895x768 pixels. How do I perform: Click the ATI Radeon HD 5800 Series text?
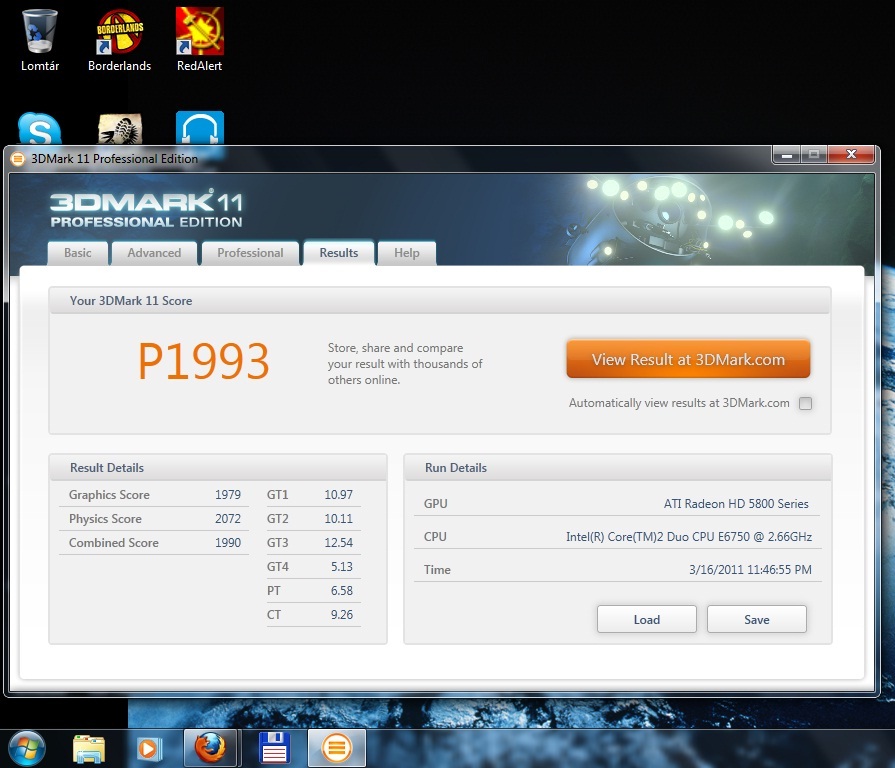pos(736,504)
